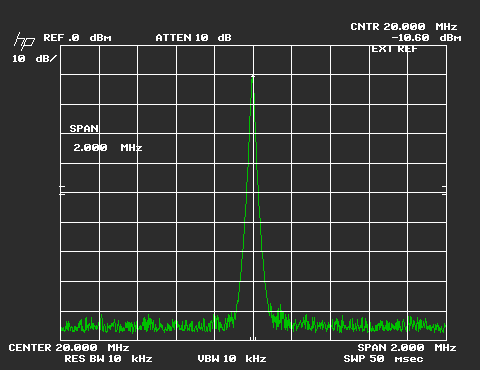Select the ATTEN 10 dB label
480x370 pixels.
193,38
